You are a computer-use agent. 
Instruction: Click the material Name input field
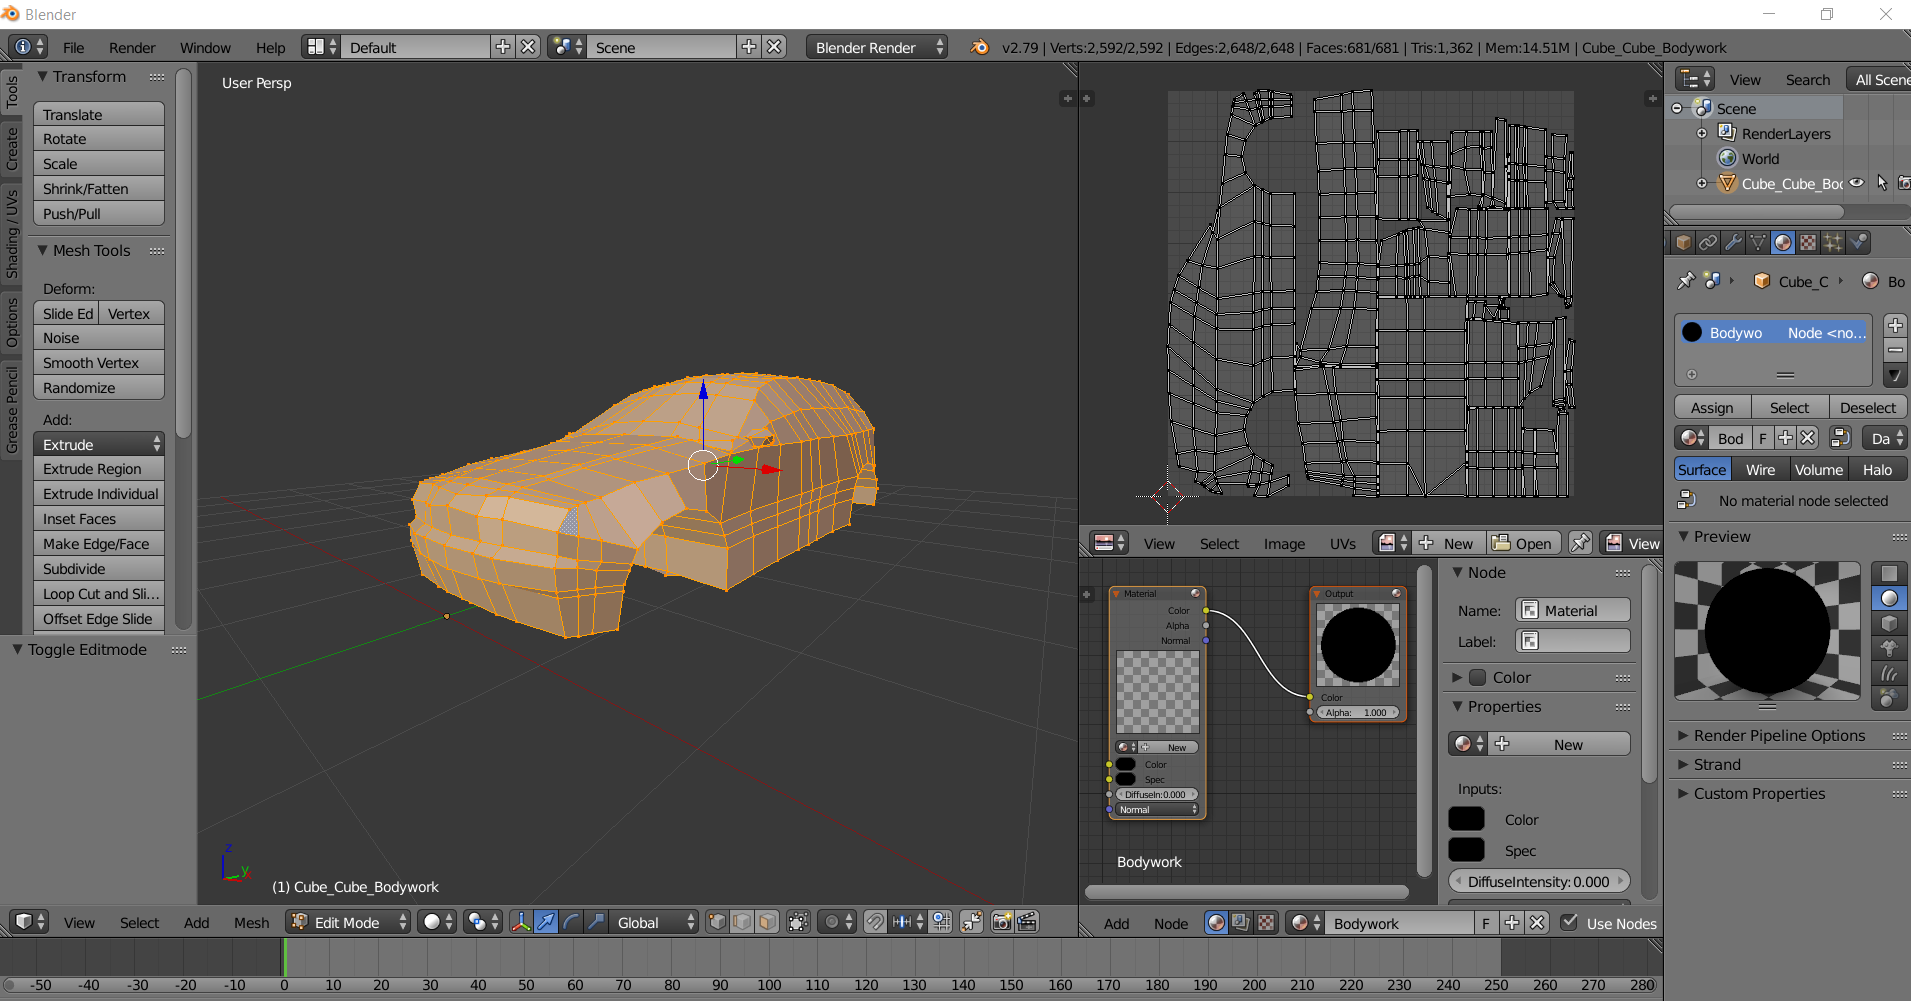pyautogui.click(x=1574, y=611)
